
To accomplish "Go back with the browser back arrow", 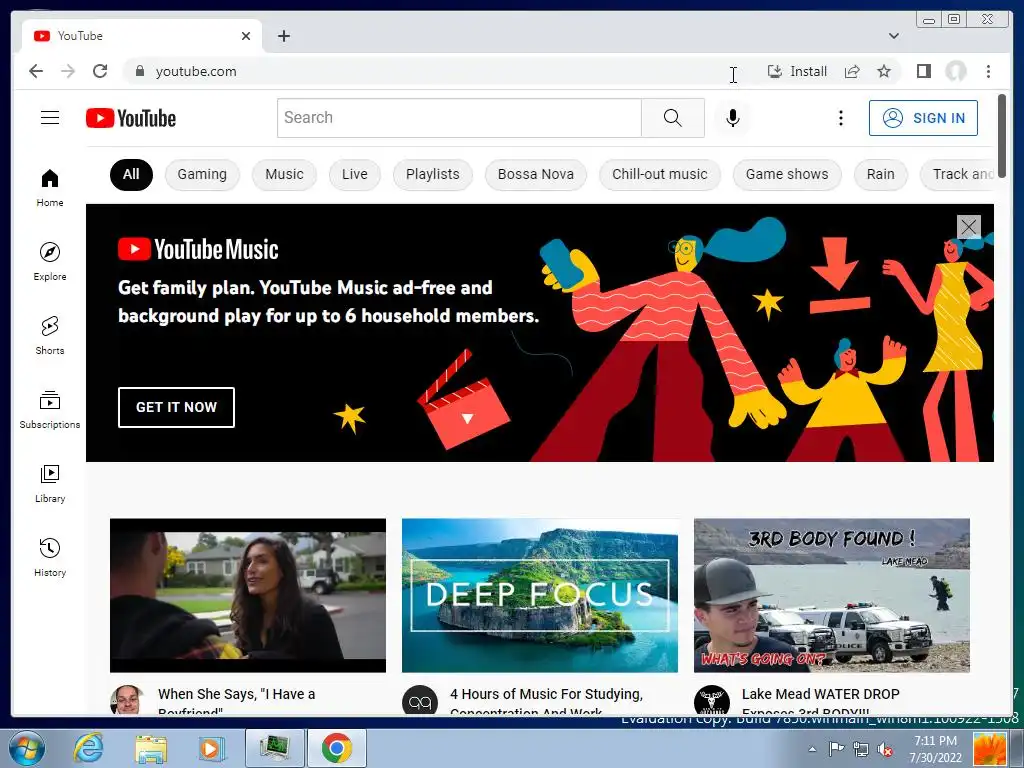I will tap(36, 71).
